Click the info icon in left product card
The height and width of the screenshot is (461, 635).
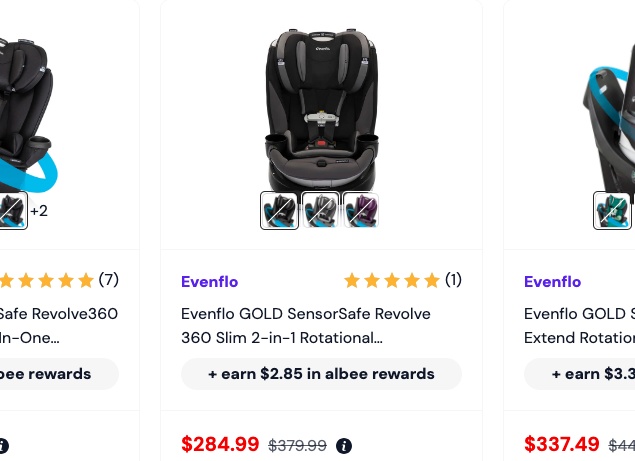[x=4, y=446]
